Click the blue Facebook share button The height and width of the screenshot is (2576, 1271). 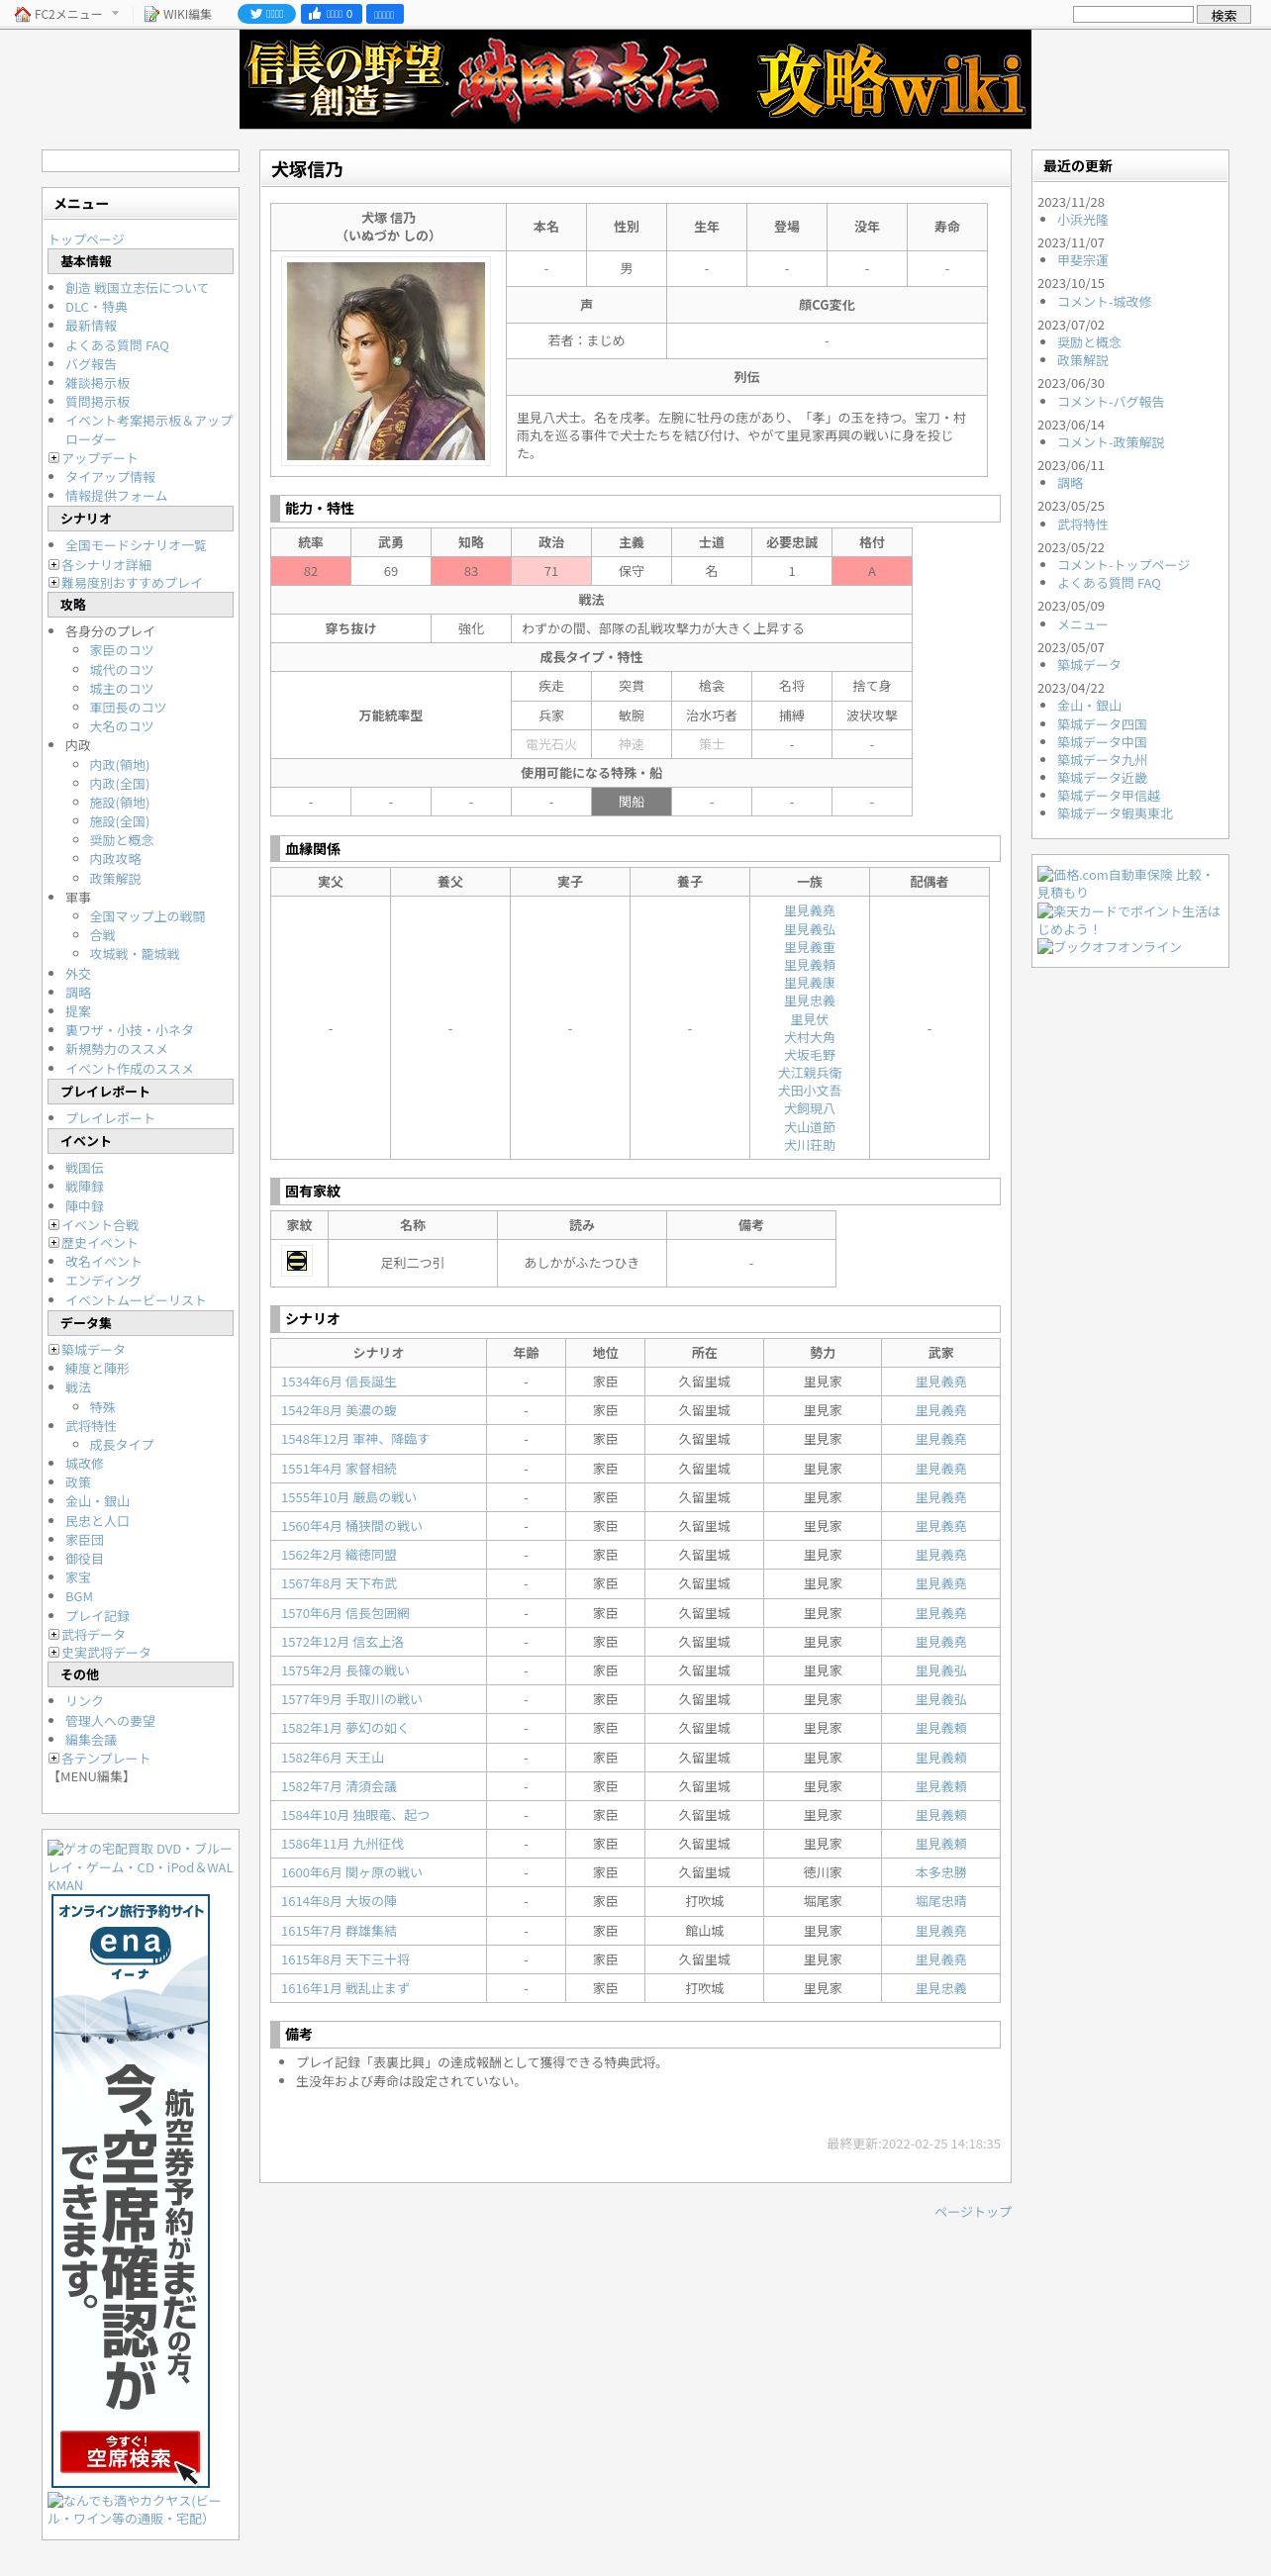383,14
